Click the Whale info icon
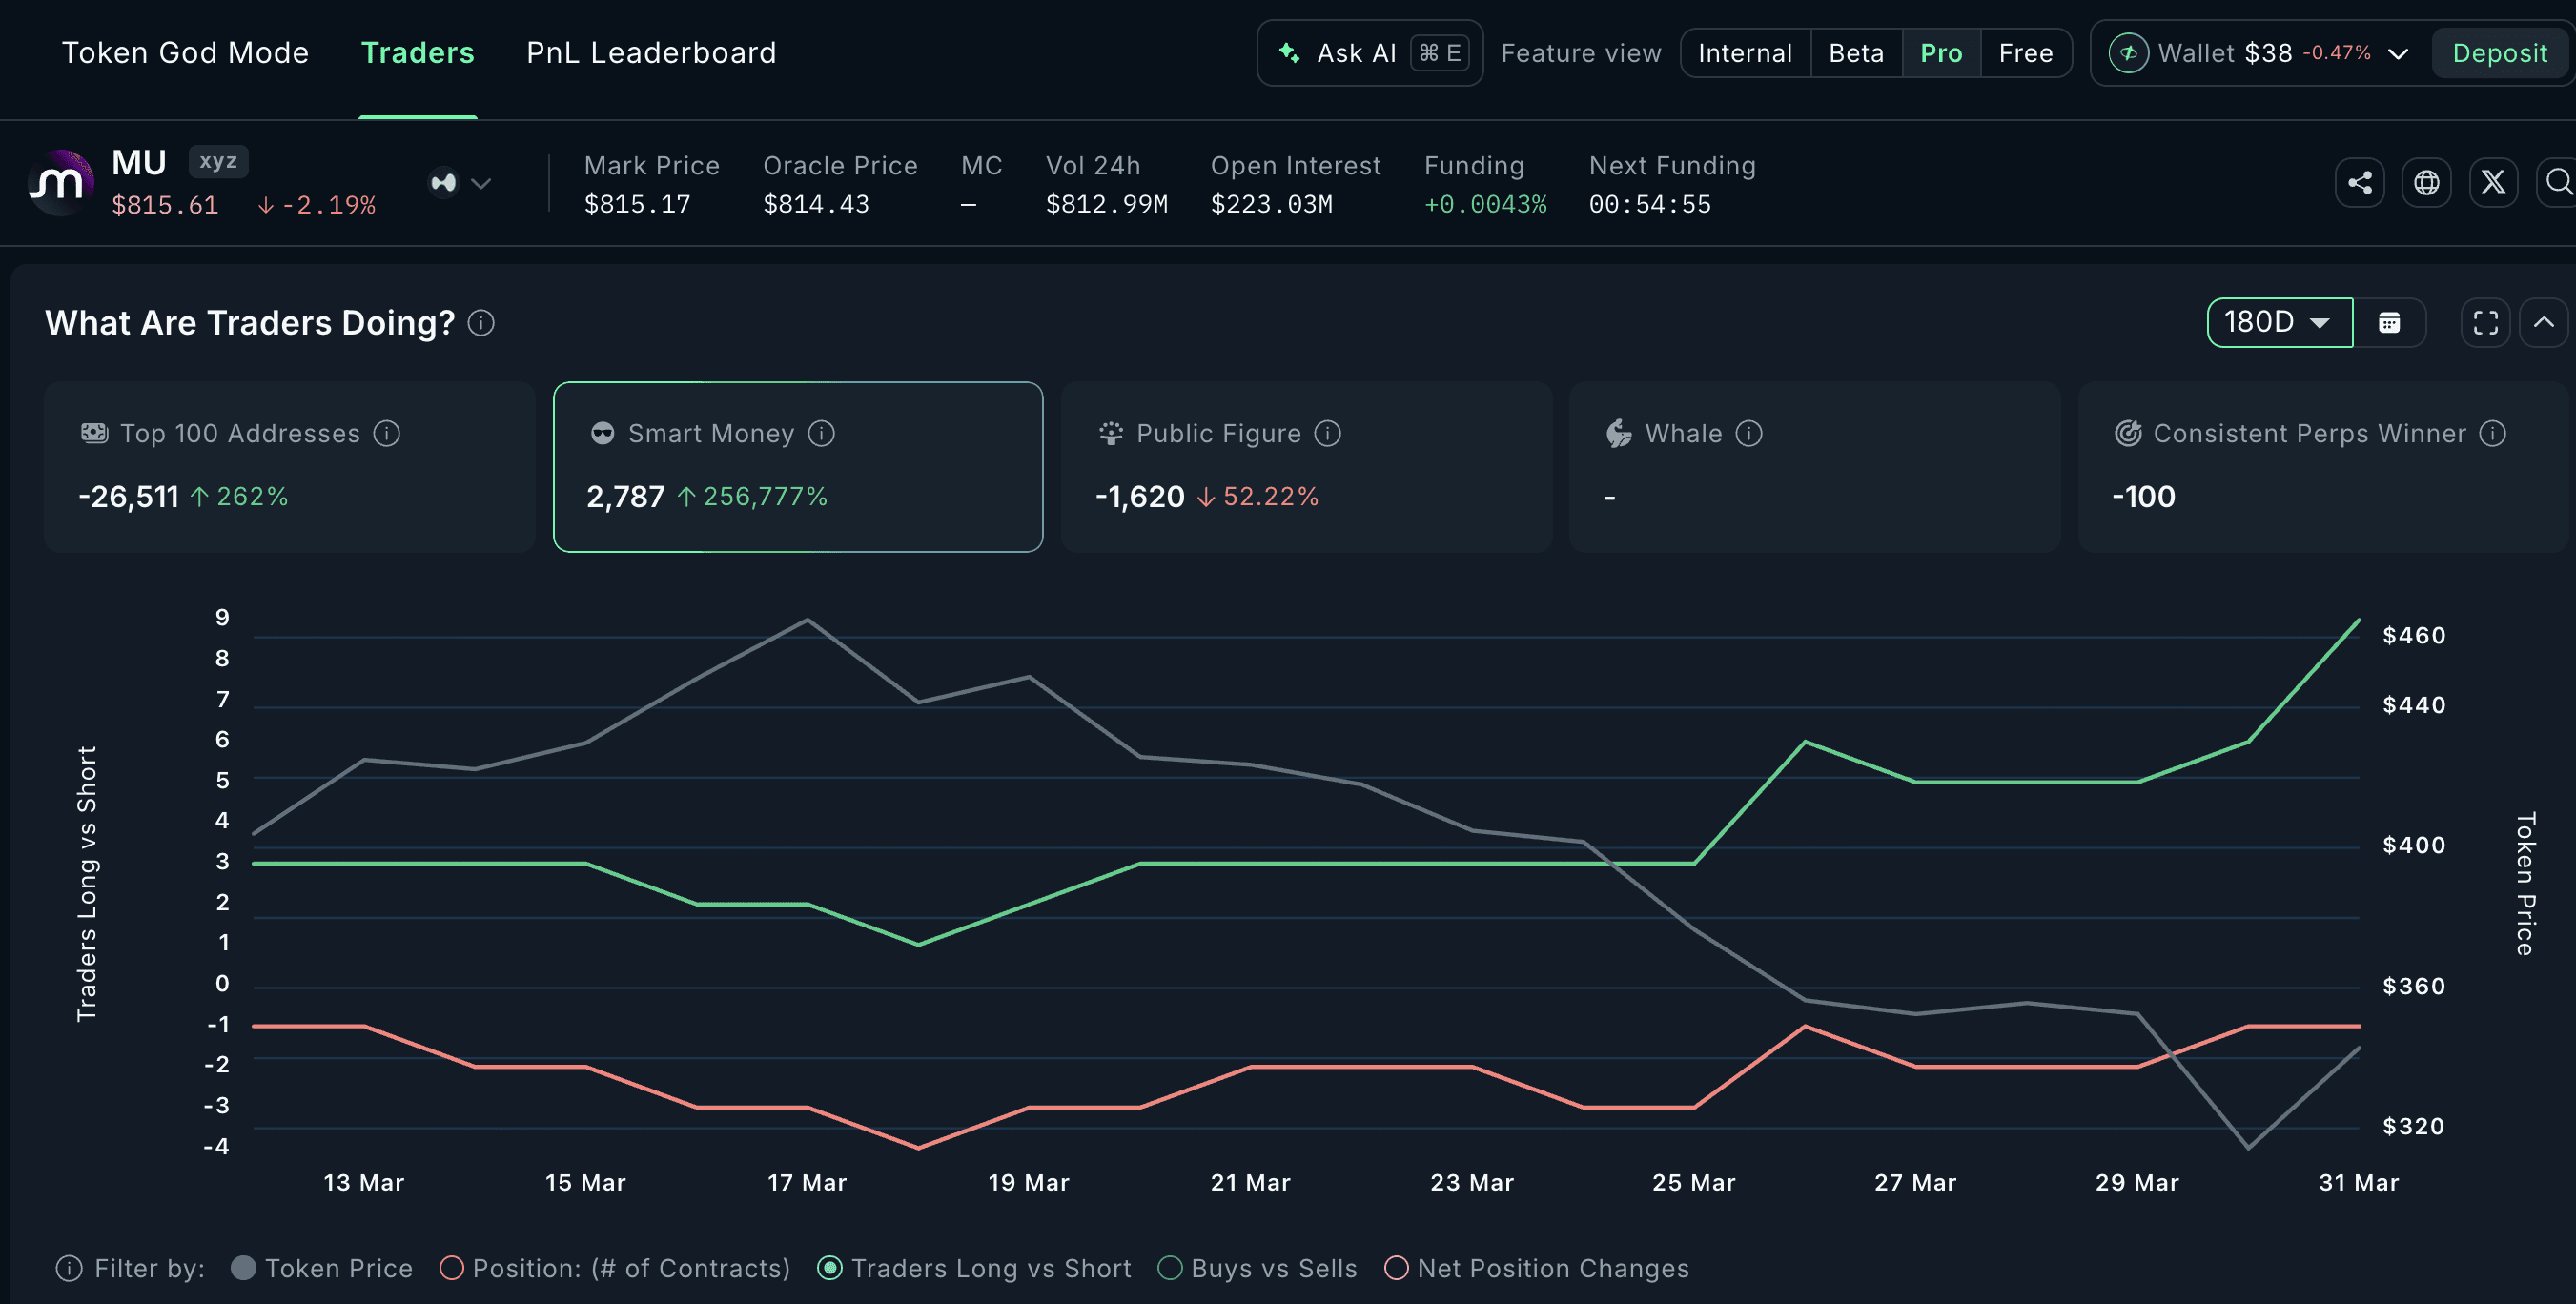 click(1748, 433)
